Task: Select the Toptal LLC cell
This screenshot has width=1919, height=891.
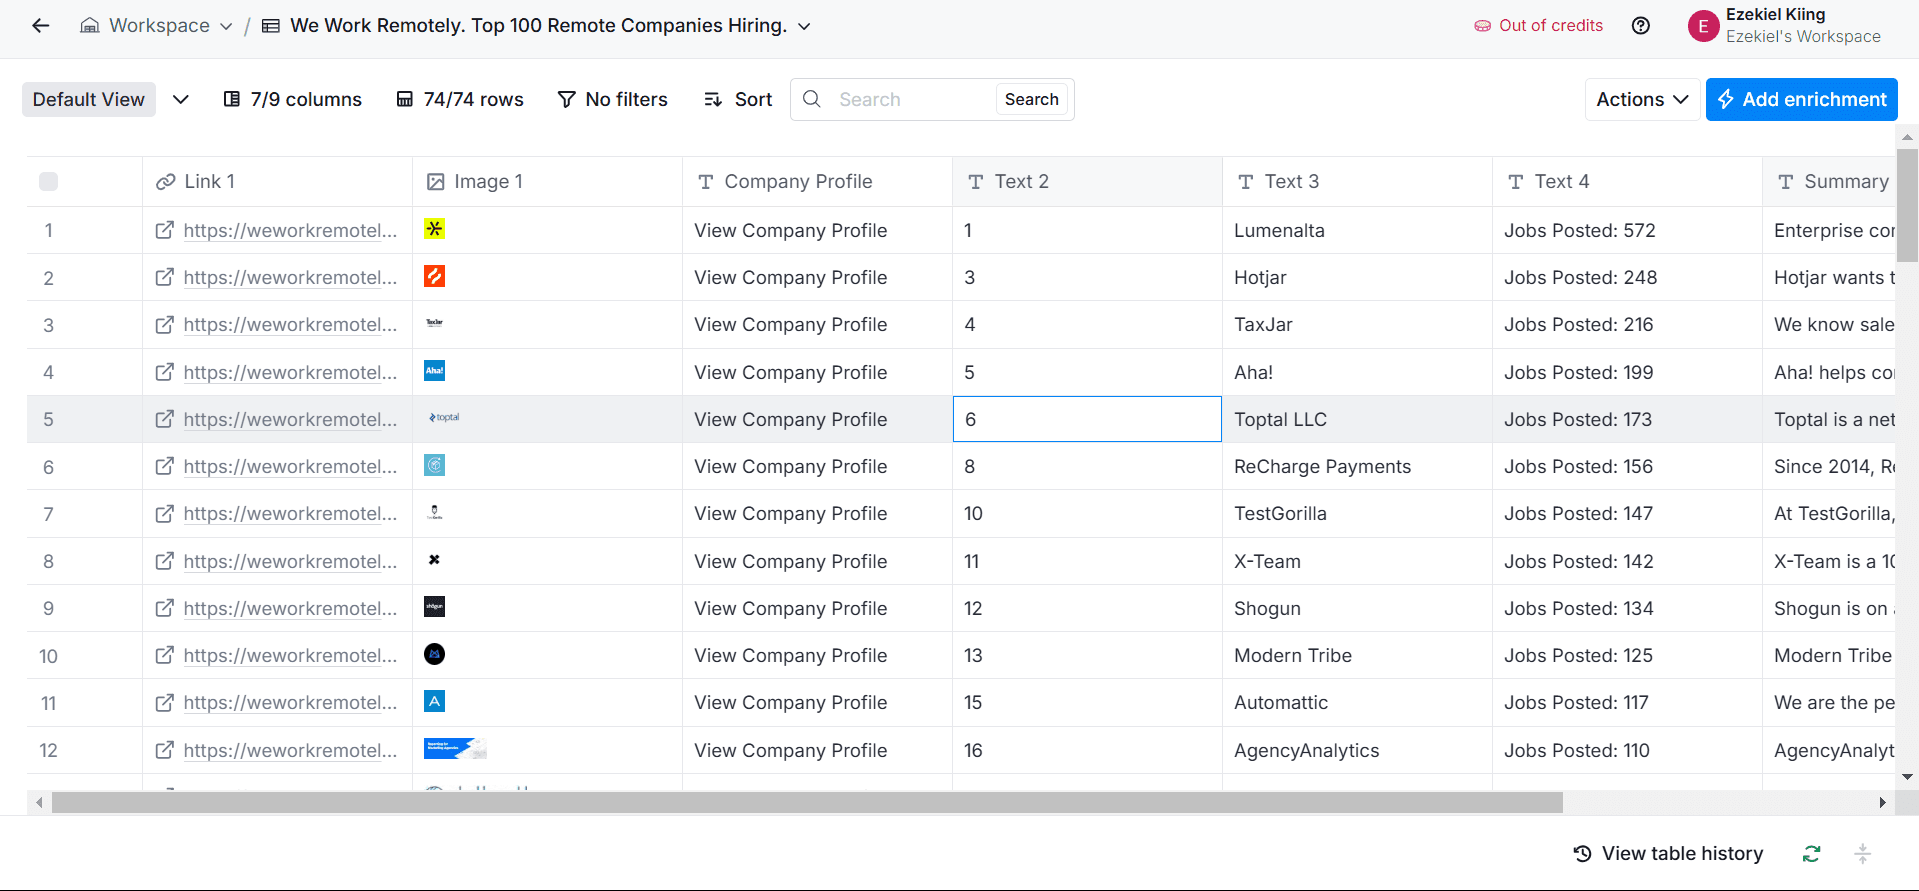Action: coord(1357,419)
